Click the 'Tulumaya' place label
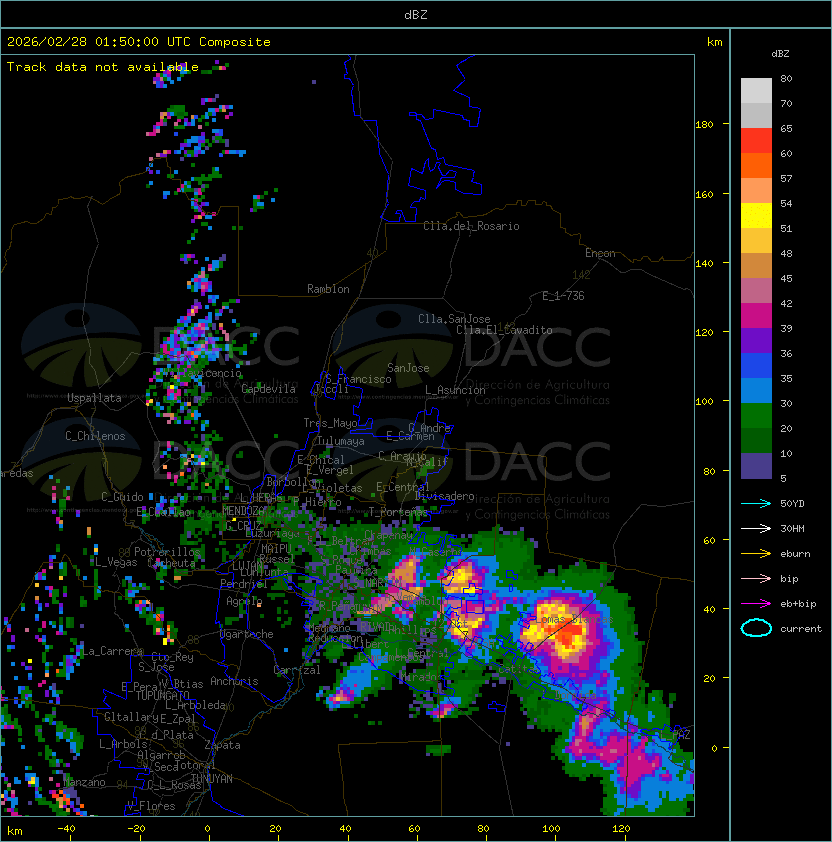Viewport: 832px width, 842px height. [341, 441]
